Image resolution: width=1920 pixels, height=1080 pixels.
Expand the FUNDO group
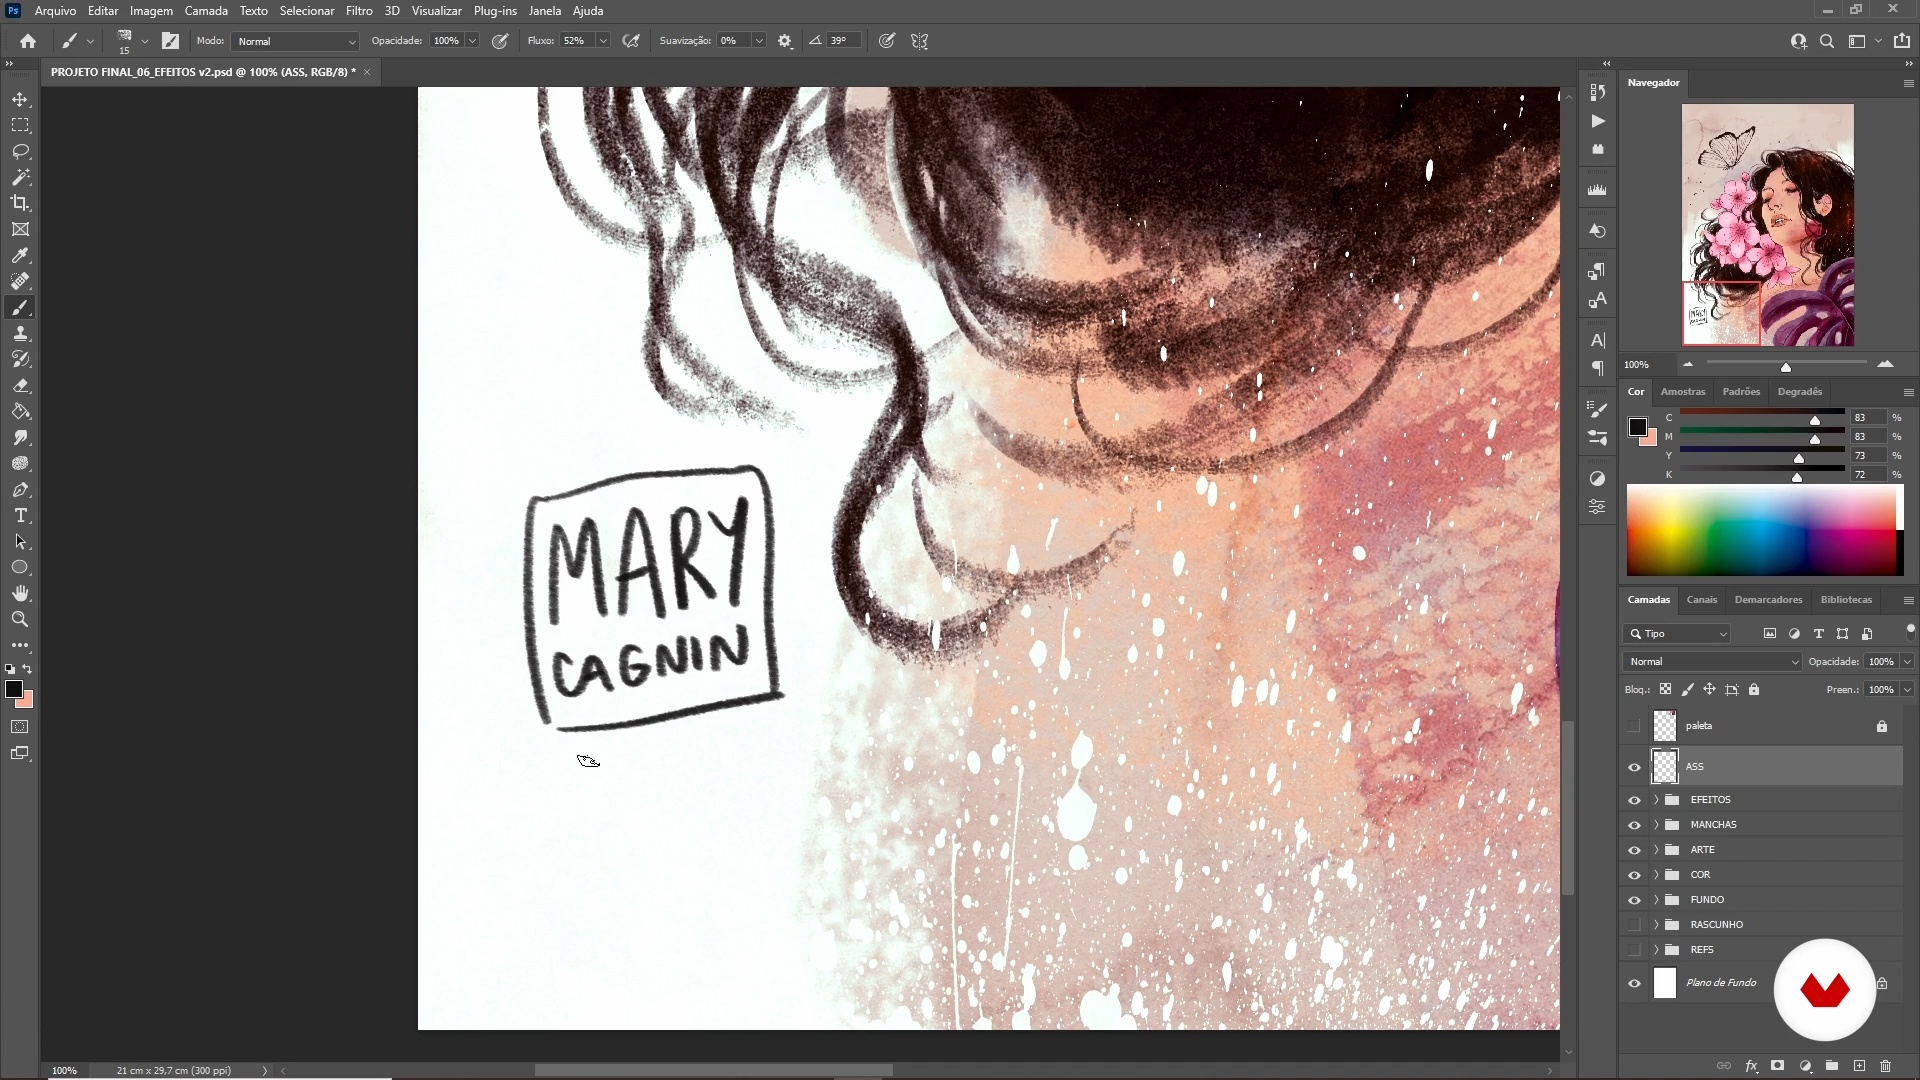click(x=1656, y=900)
